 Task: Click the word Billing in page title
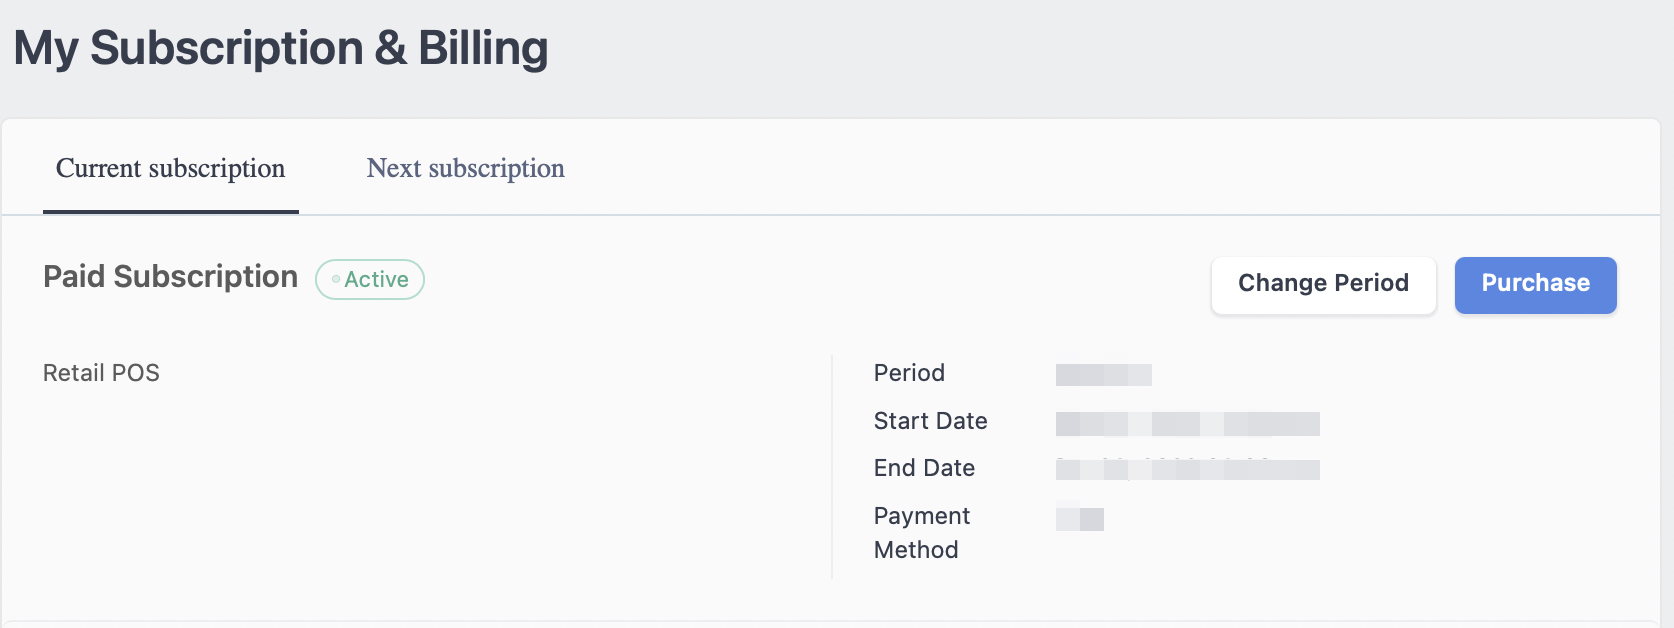tap(483, 48)
